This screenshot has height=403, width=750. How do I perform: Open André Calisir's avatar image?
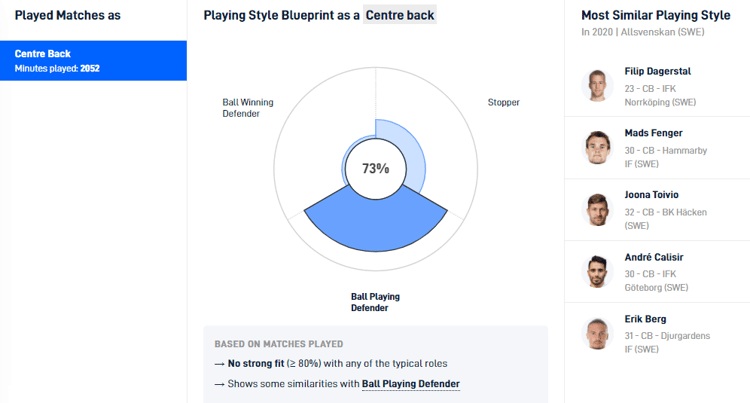(x=598, y=271)
